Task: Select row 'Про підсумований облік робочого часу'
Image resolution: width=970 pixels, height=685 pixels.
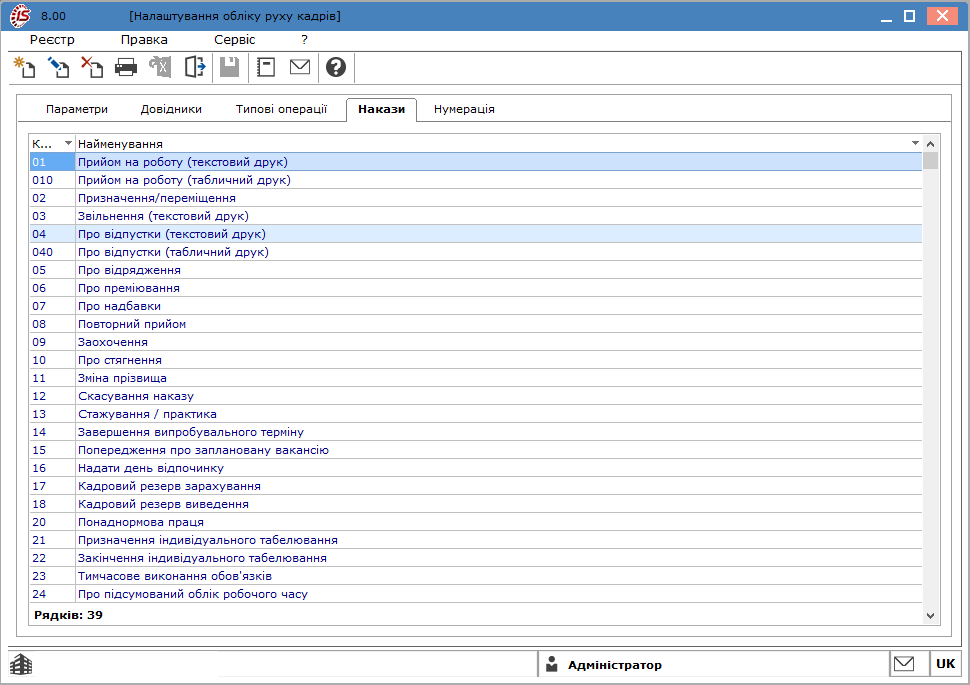Action: [x=476, y=593]
